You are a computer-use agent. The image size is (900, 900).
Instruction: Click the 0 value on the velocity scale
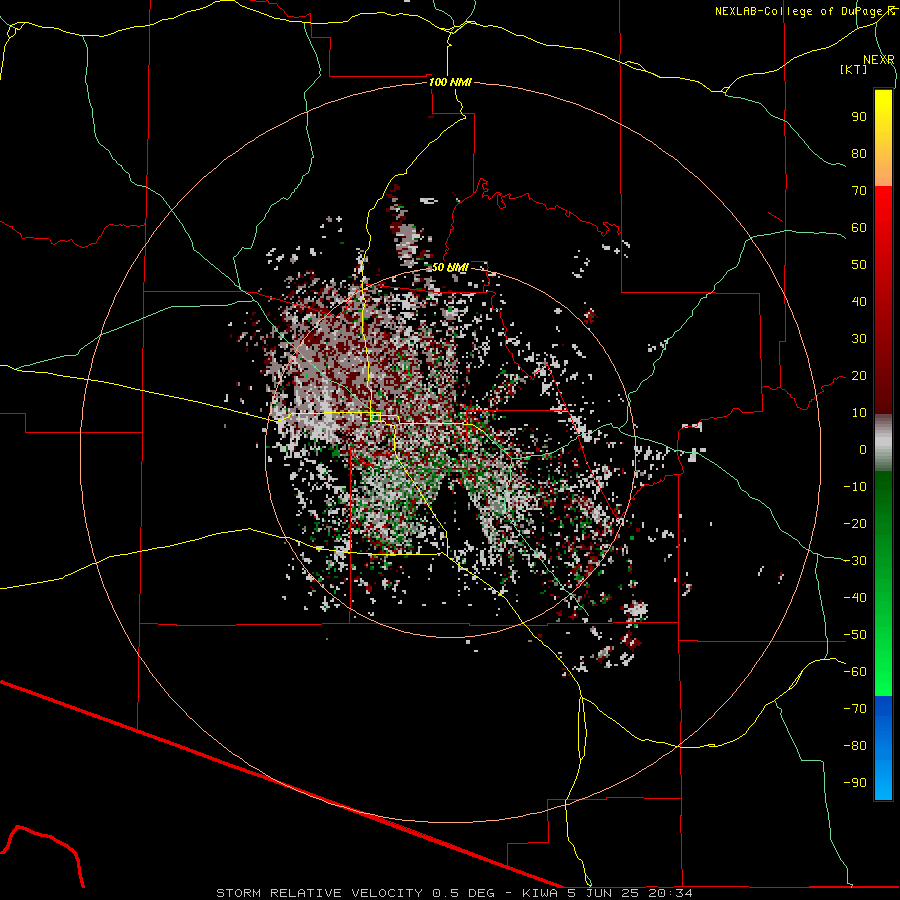863,449
